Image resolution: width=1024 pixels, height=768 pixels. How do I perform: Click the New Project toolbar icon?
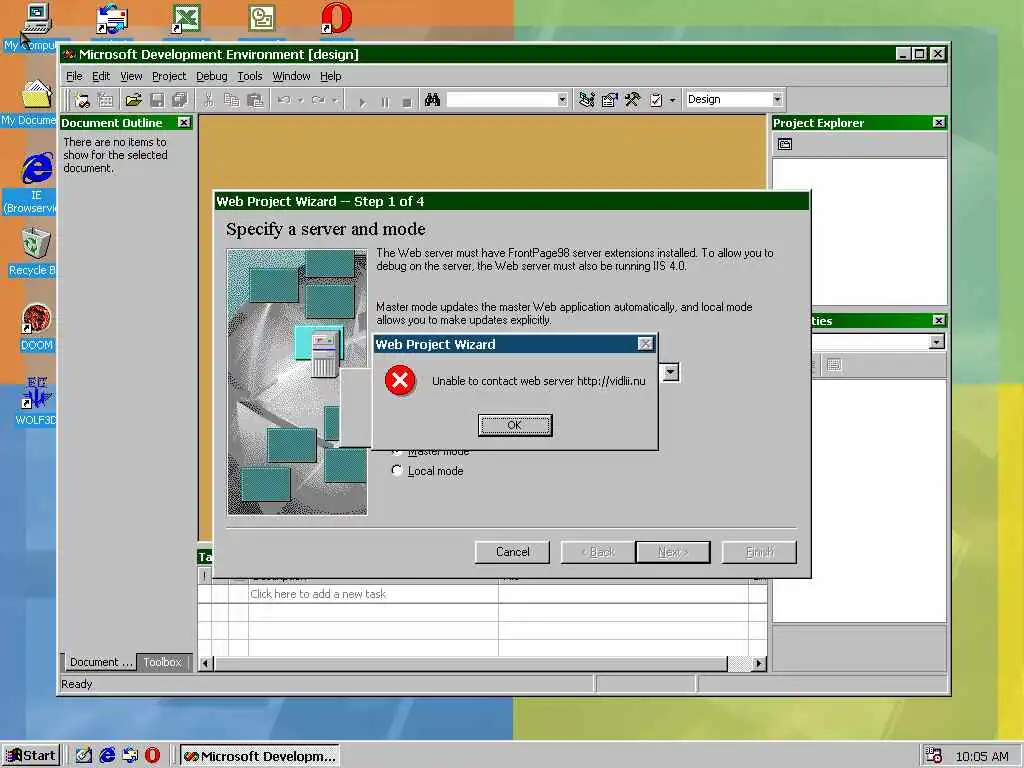click(82, 100)
